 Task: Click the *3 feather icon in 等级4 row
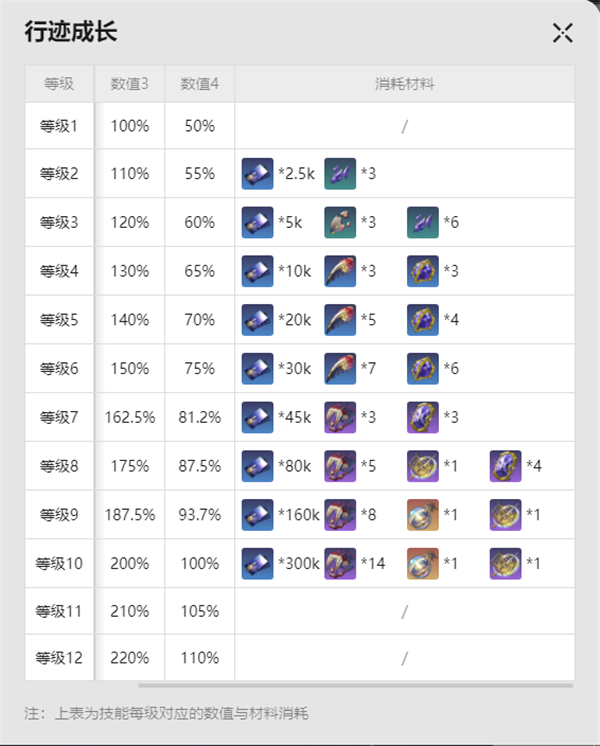coord(340,271)
